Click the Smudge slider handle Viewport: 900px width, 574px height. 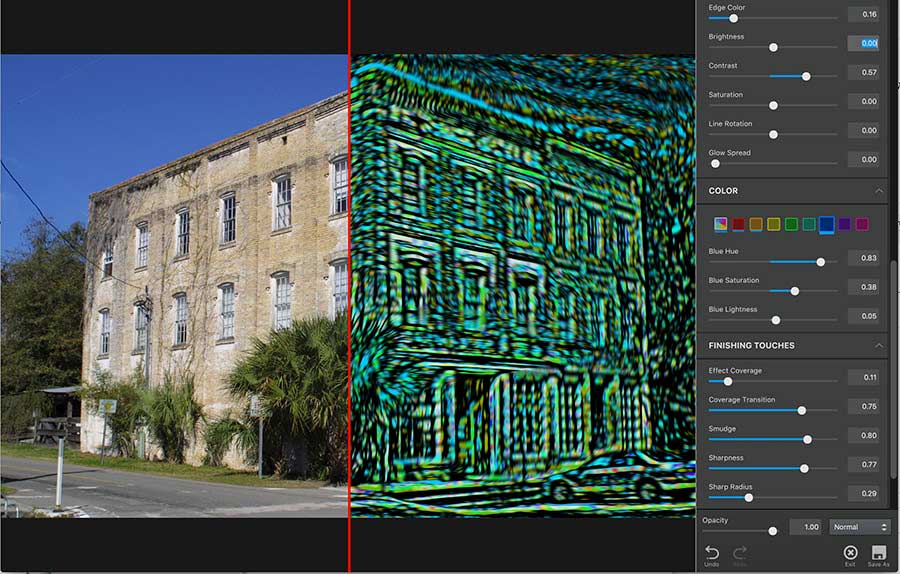point(807,439)
